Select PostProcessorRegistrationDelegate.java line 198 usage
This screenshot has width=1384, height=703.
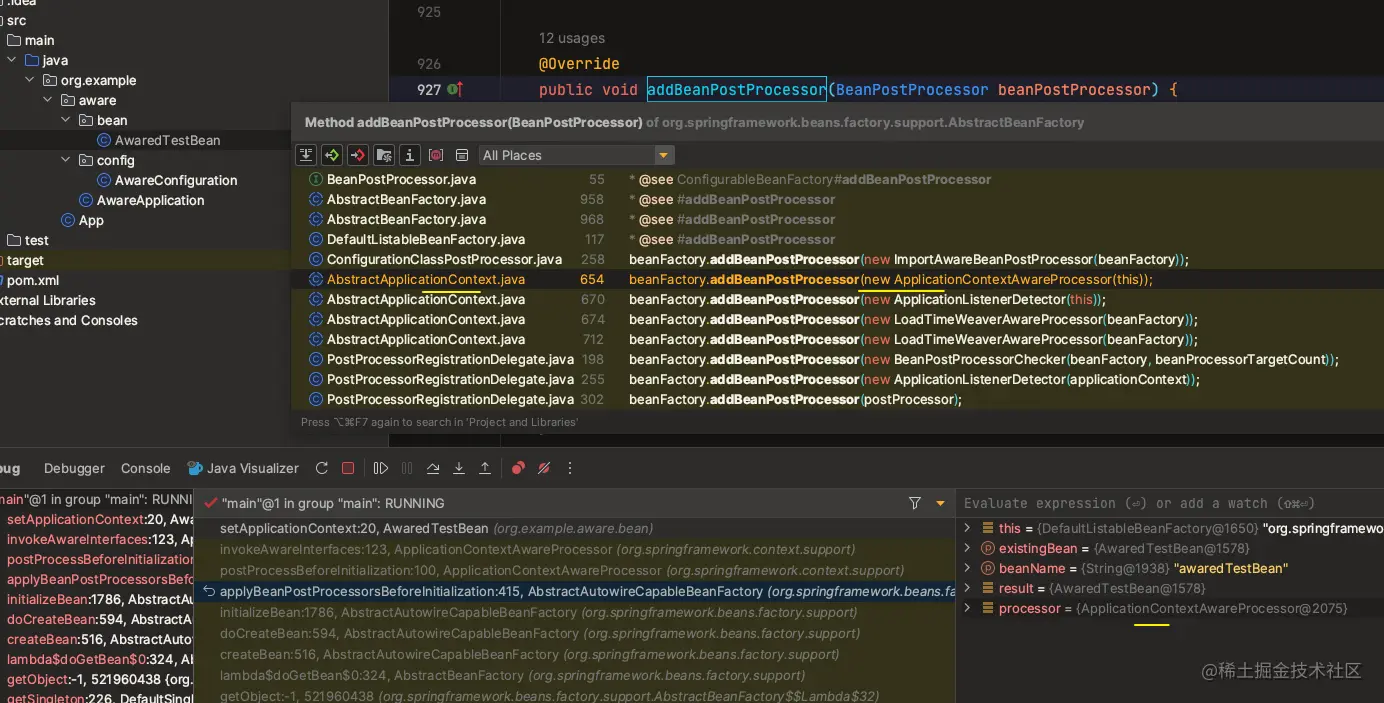click(x=837, y=359)
